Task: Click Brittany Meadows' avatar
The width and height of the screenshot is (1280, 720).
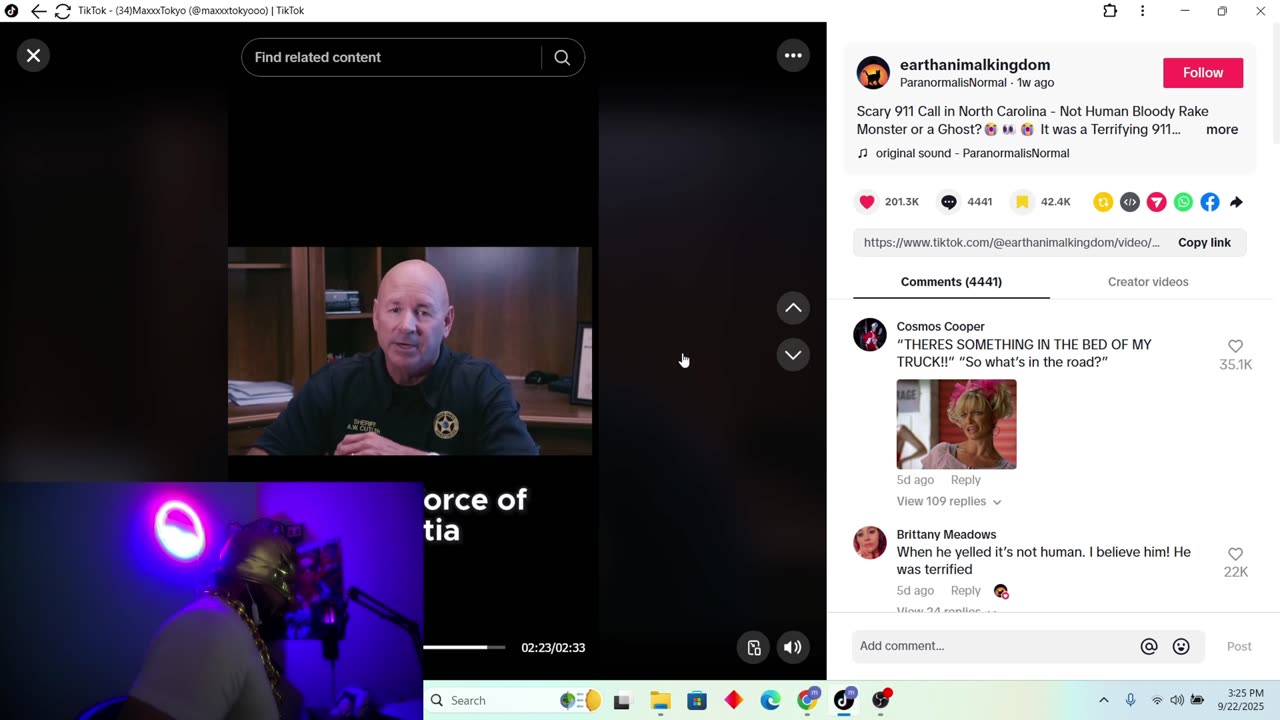Action: (870, 543)
